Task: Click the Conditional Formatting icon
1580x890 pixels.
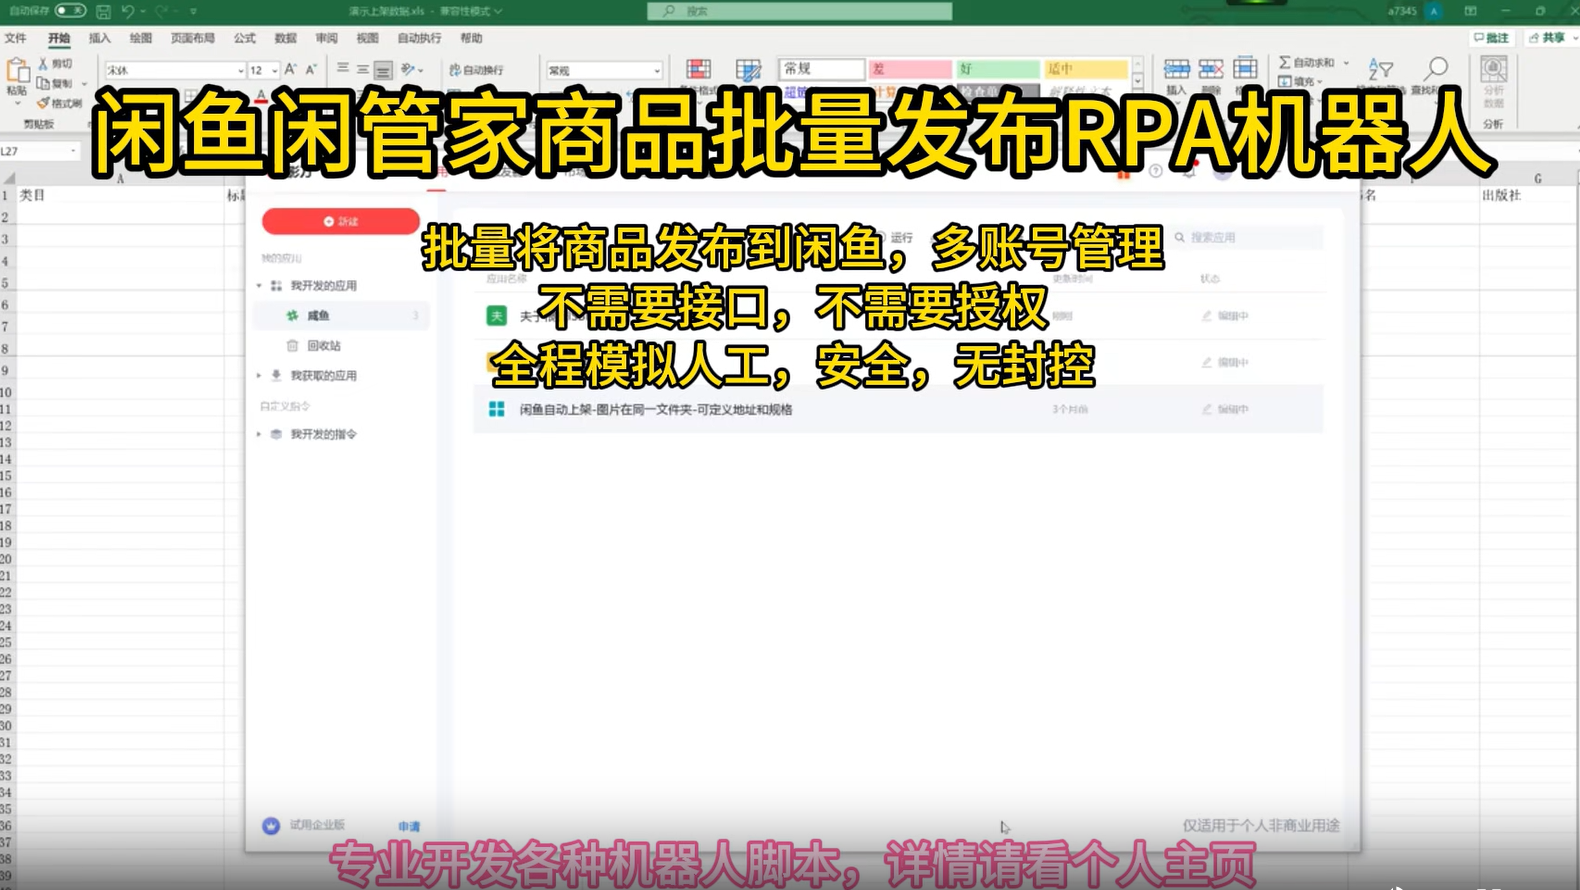Action: pyautogui.click(x=698, y=69)
